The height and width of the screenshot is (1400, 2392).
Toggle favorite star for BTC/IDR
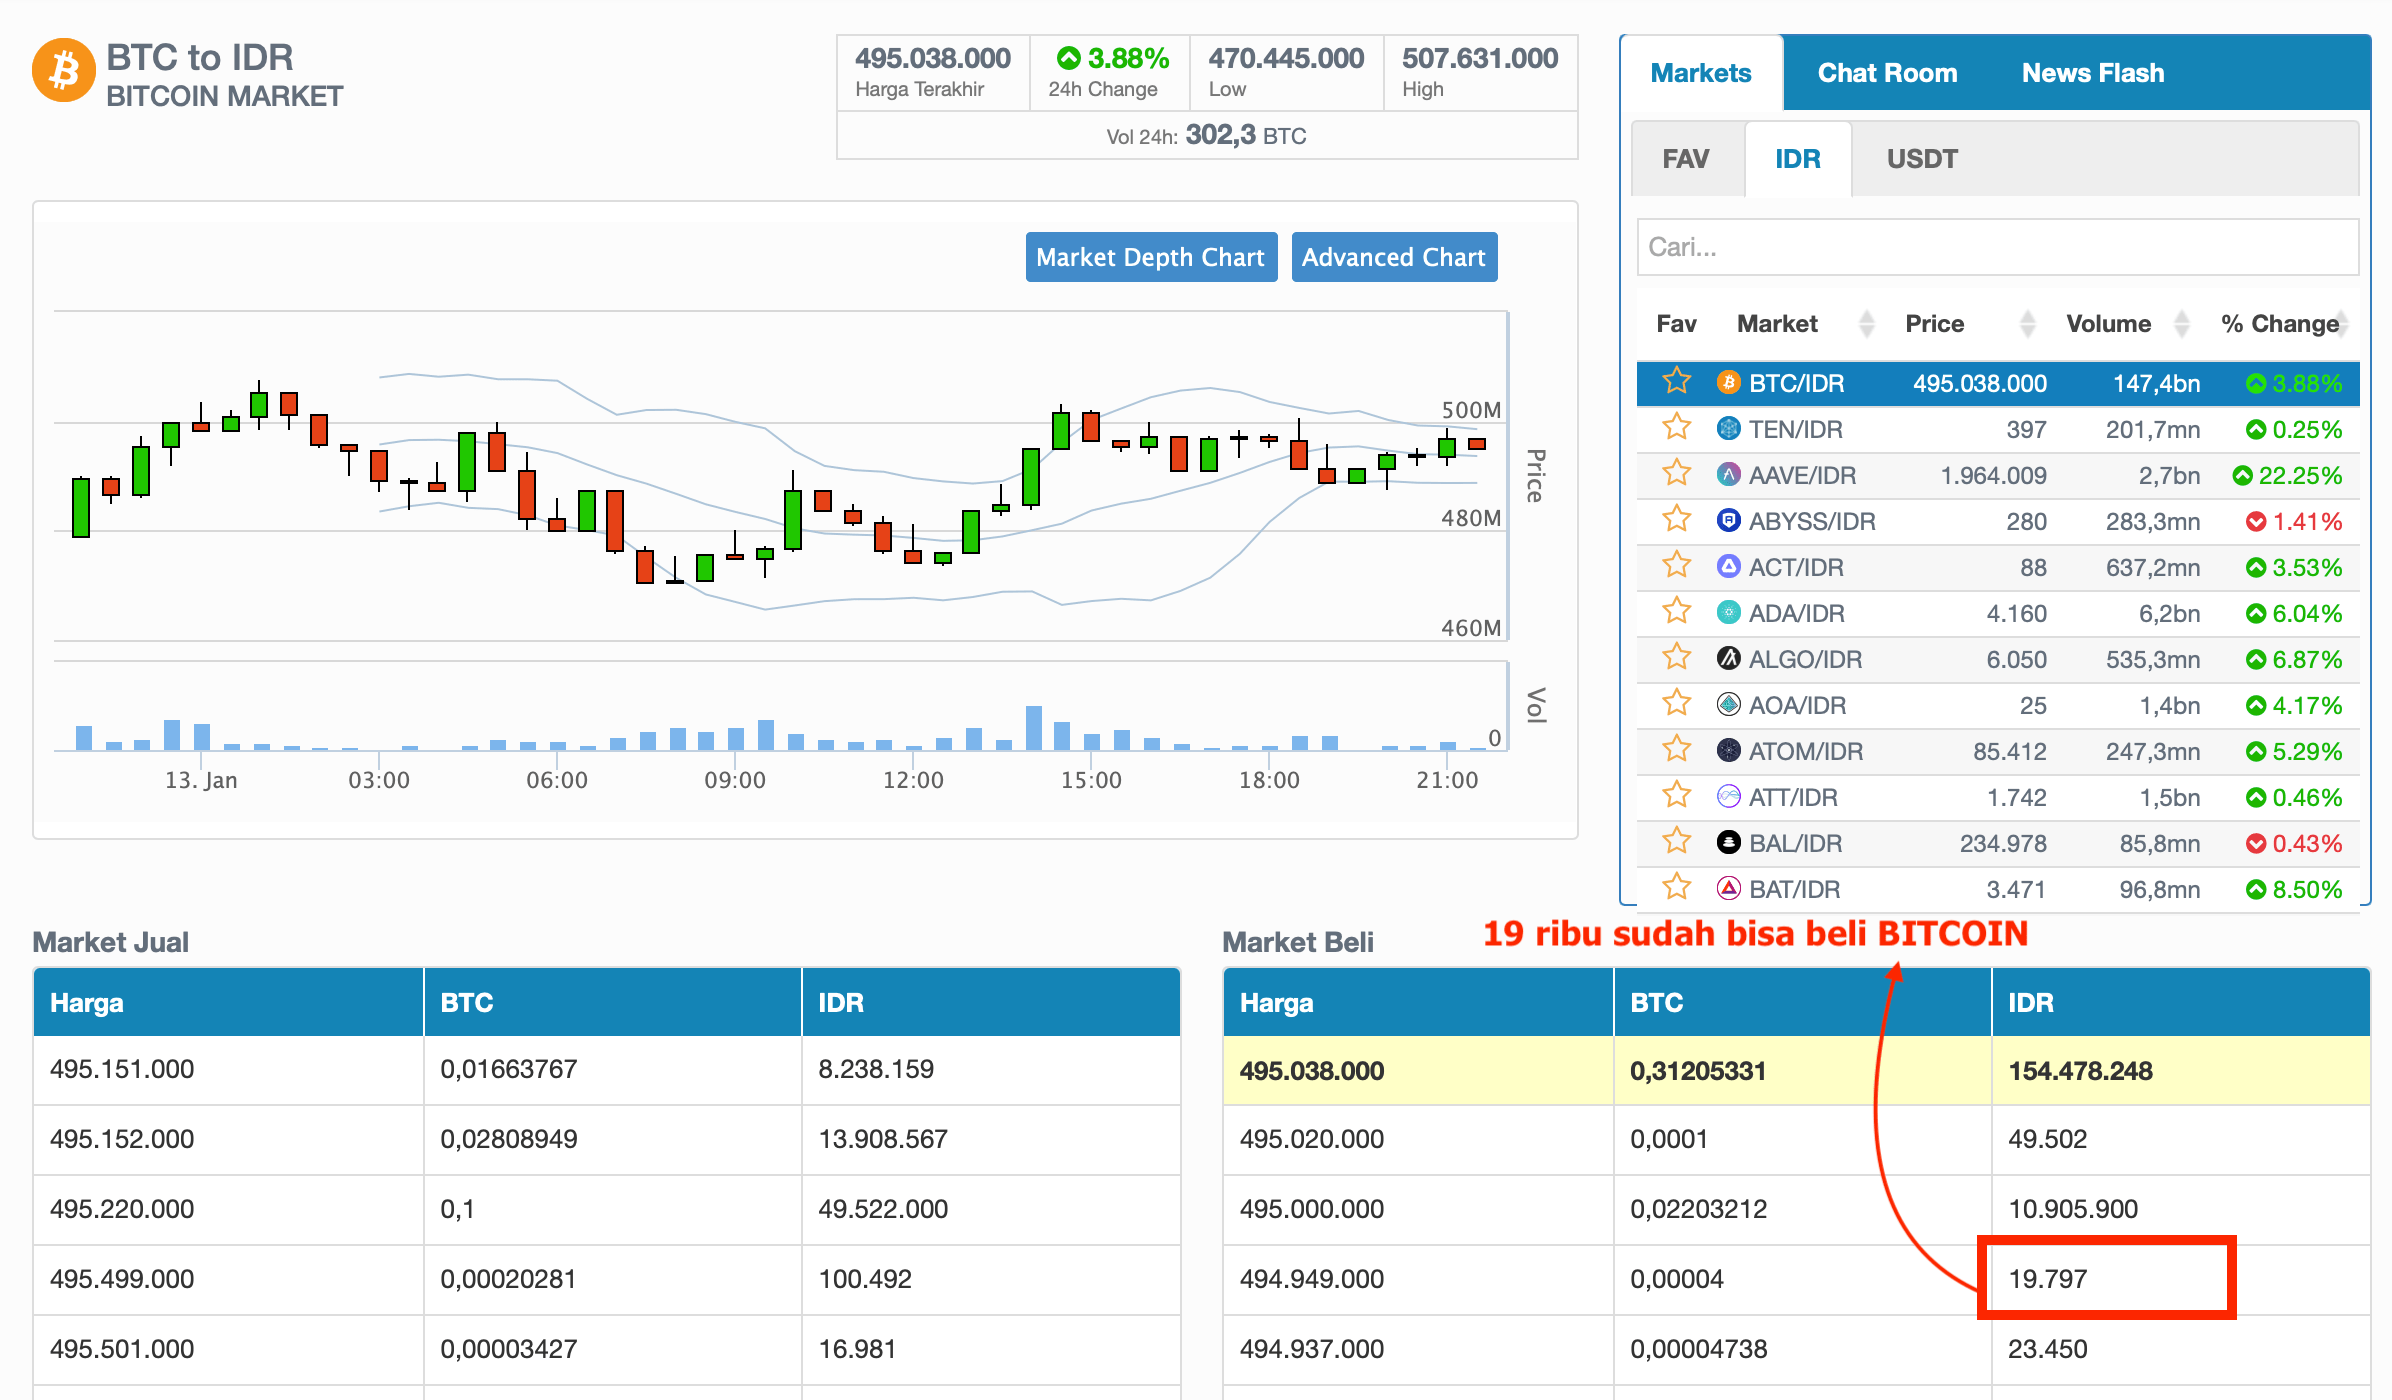(x=1676, y=382)
